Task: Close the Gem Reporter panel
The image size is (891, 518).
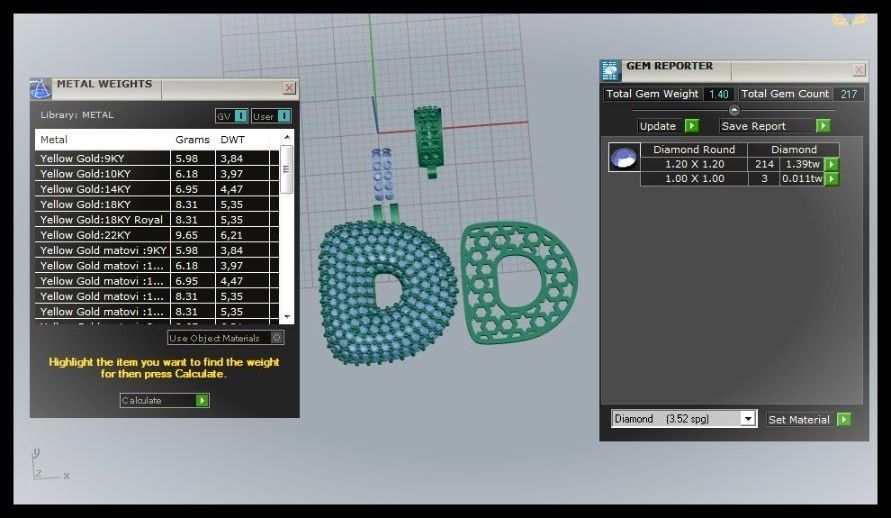Action: (x=859, y=70)
